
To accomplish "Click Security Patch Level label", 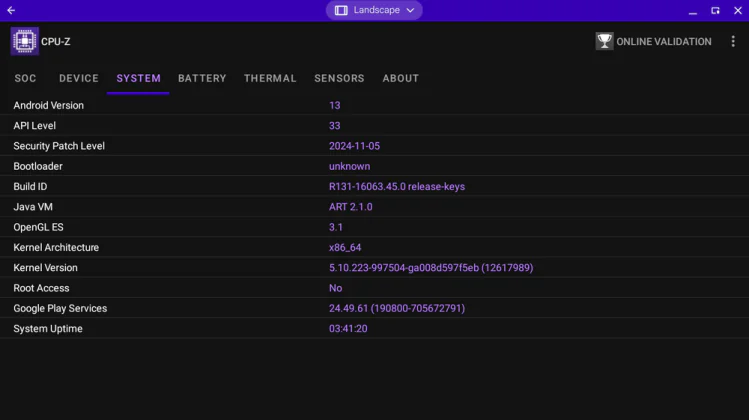I will click(x=59, y=146).
